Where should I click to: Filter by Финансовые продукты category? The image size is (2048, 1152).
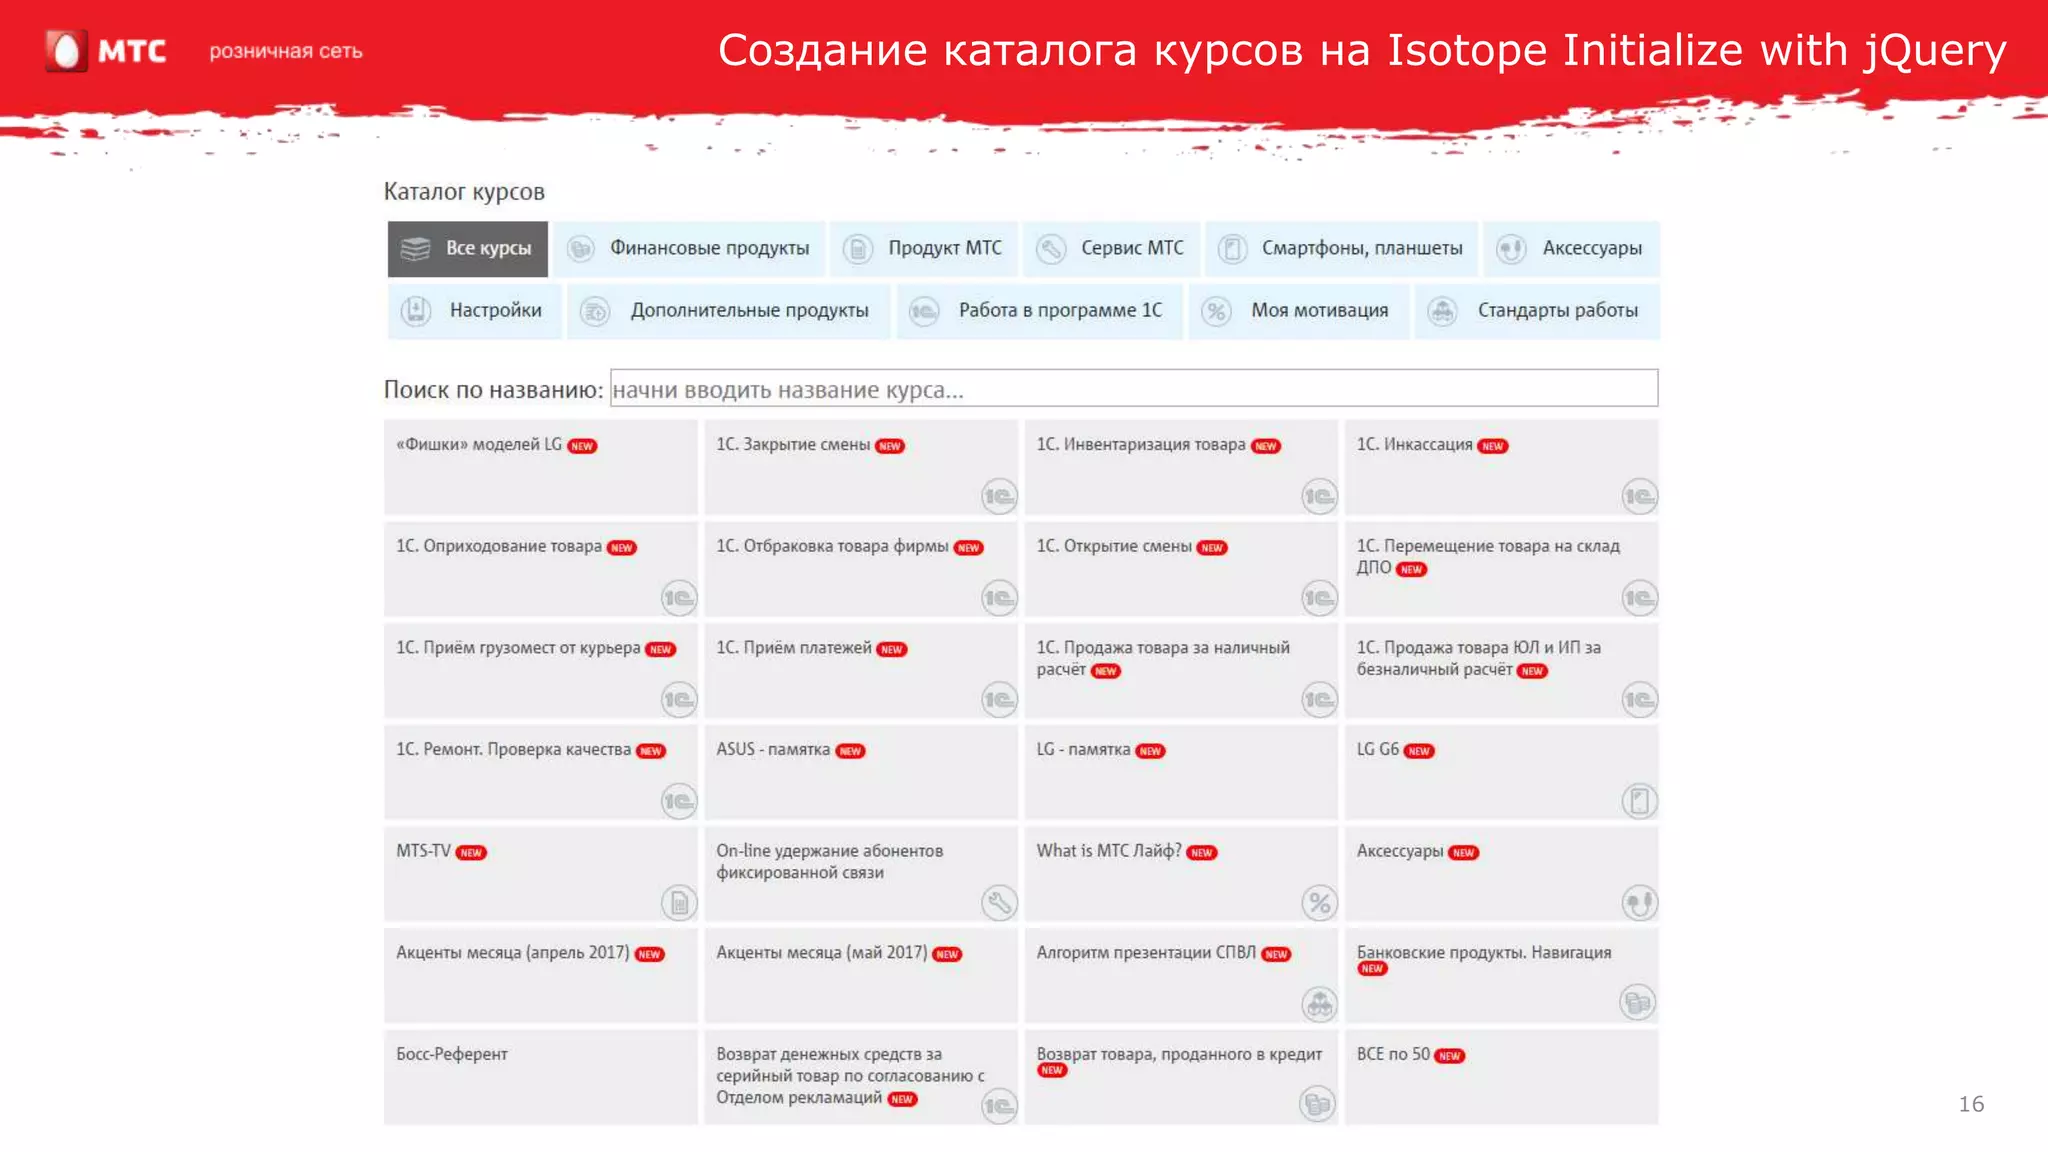click(689, 249)
